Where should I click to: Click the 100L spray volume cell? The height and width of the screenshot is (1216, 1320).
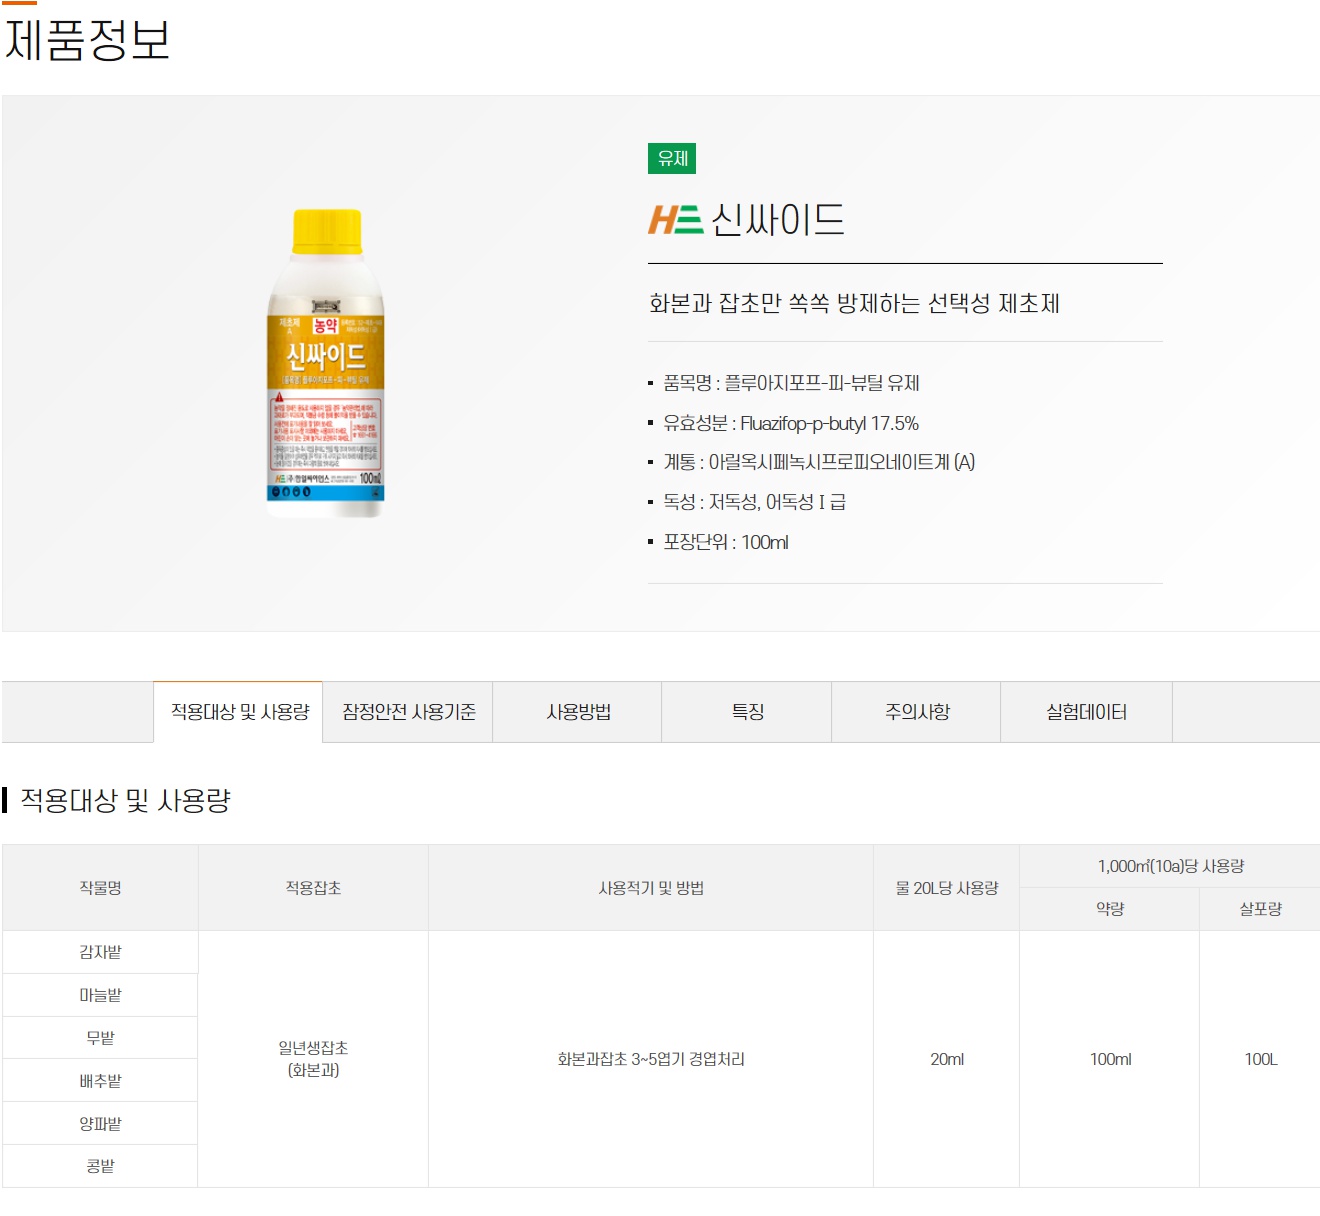pyautogui.click(x=1260, y=1059)
